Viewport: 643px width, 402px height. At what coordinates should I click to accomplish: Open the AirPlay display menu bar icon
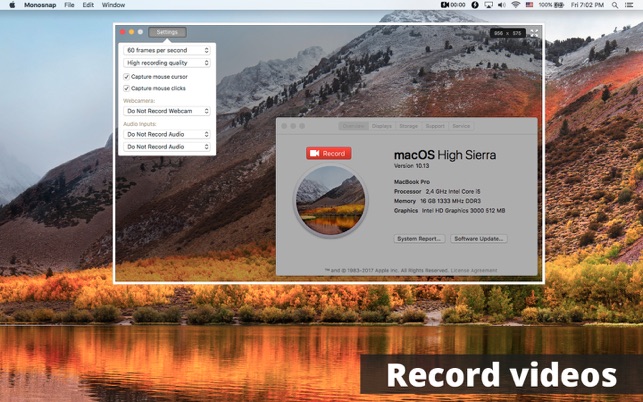pos(488,5)
